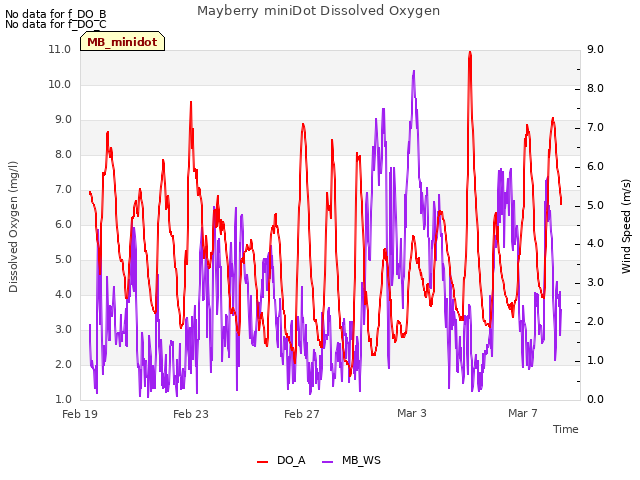Click the 'No data for f_DO_C' message

[x=56, y=24]
